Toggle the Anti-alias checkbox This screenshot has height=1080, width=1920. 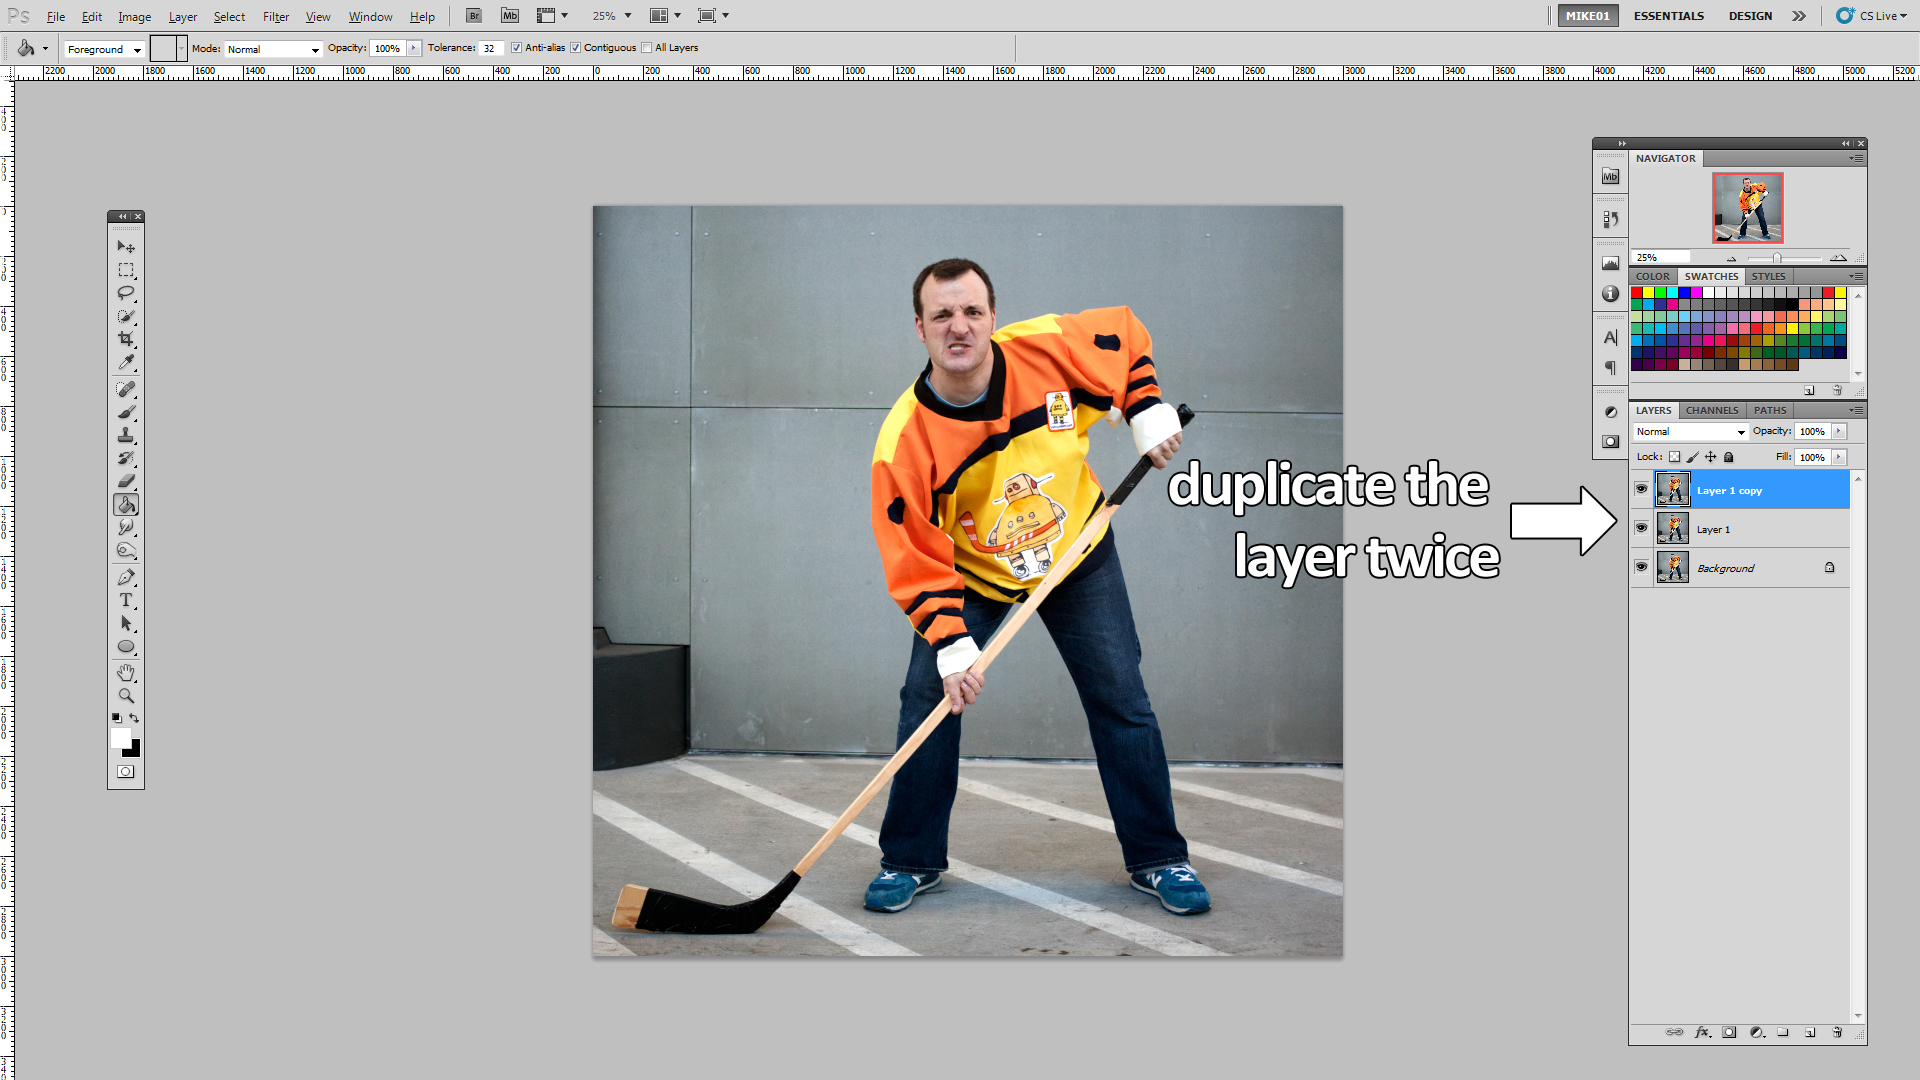point(517,48)
